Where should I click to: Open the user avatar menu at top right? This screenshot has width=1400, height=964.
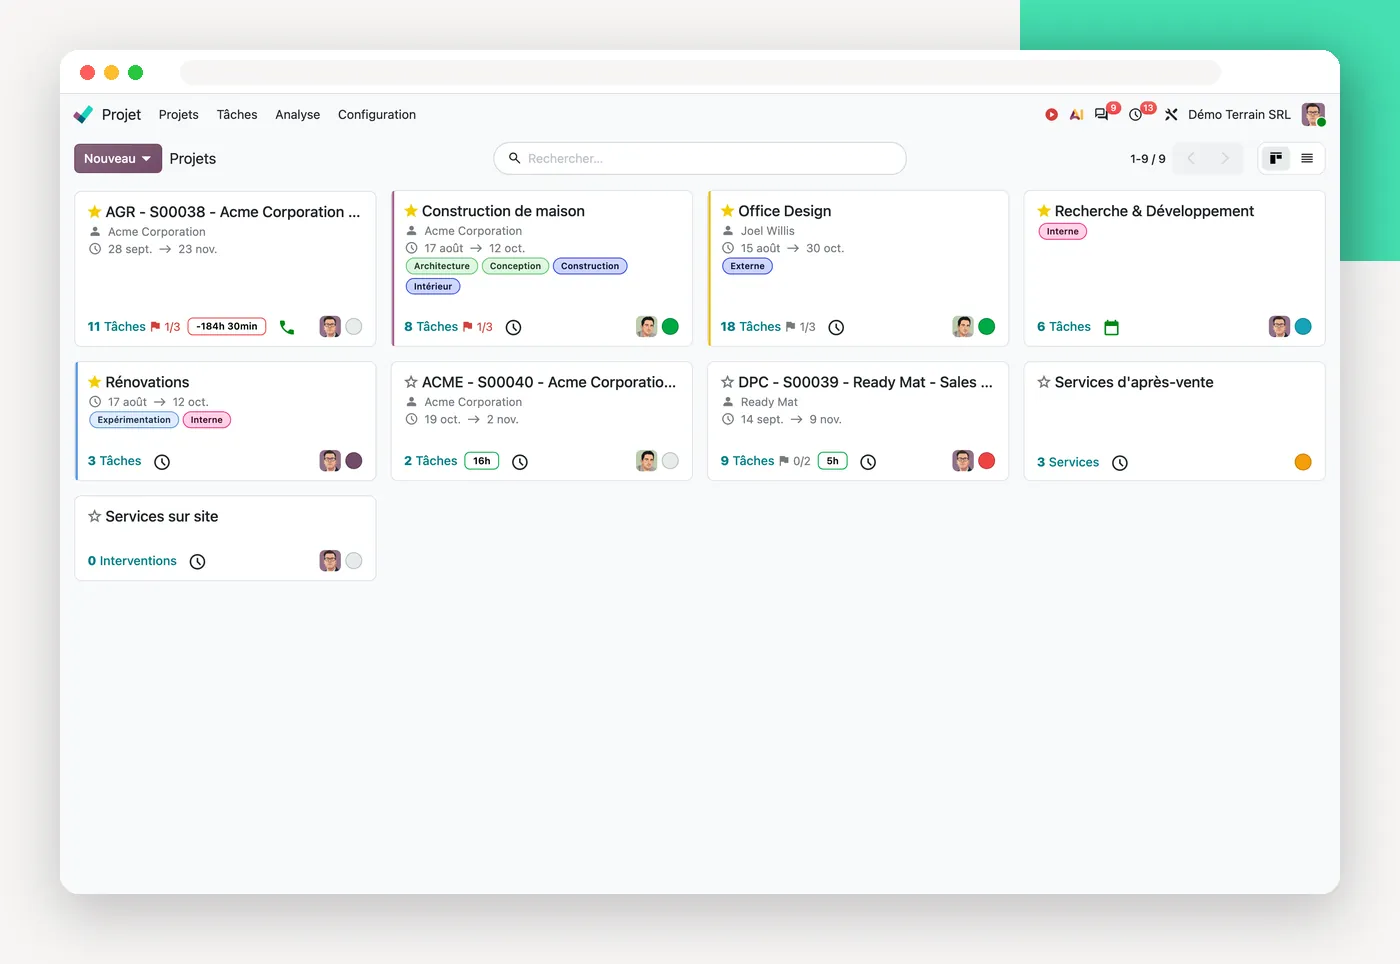click(1313, 115)
